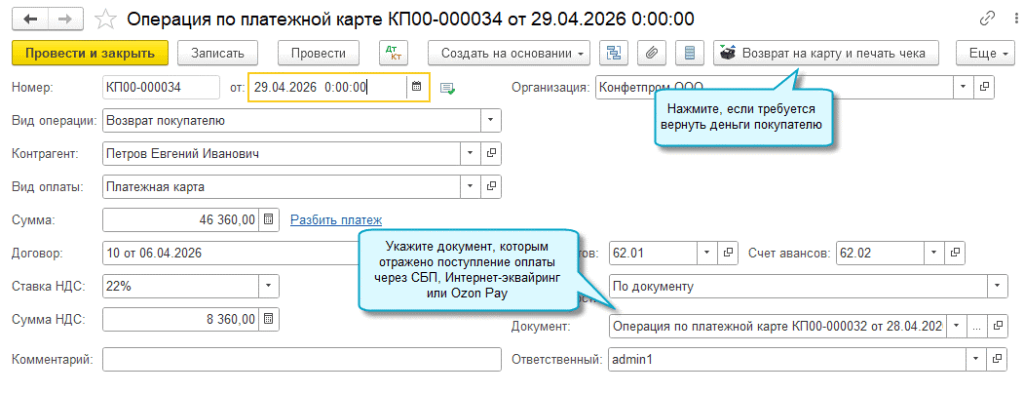Focus the Комментарий input field
Image resolution: width=1024 pixels, height=393 pixels.
pos(302,359)
